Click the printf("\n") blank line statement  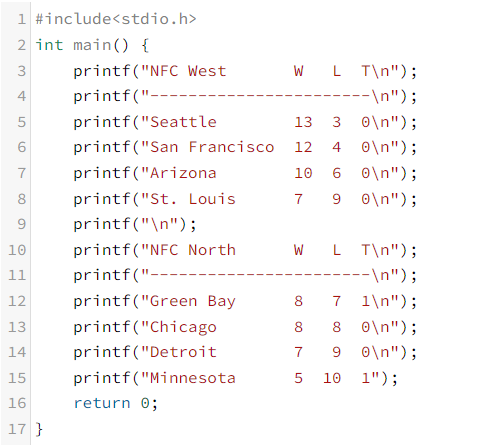[135, 224]
